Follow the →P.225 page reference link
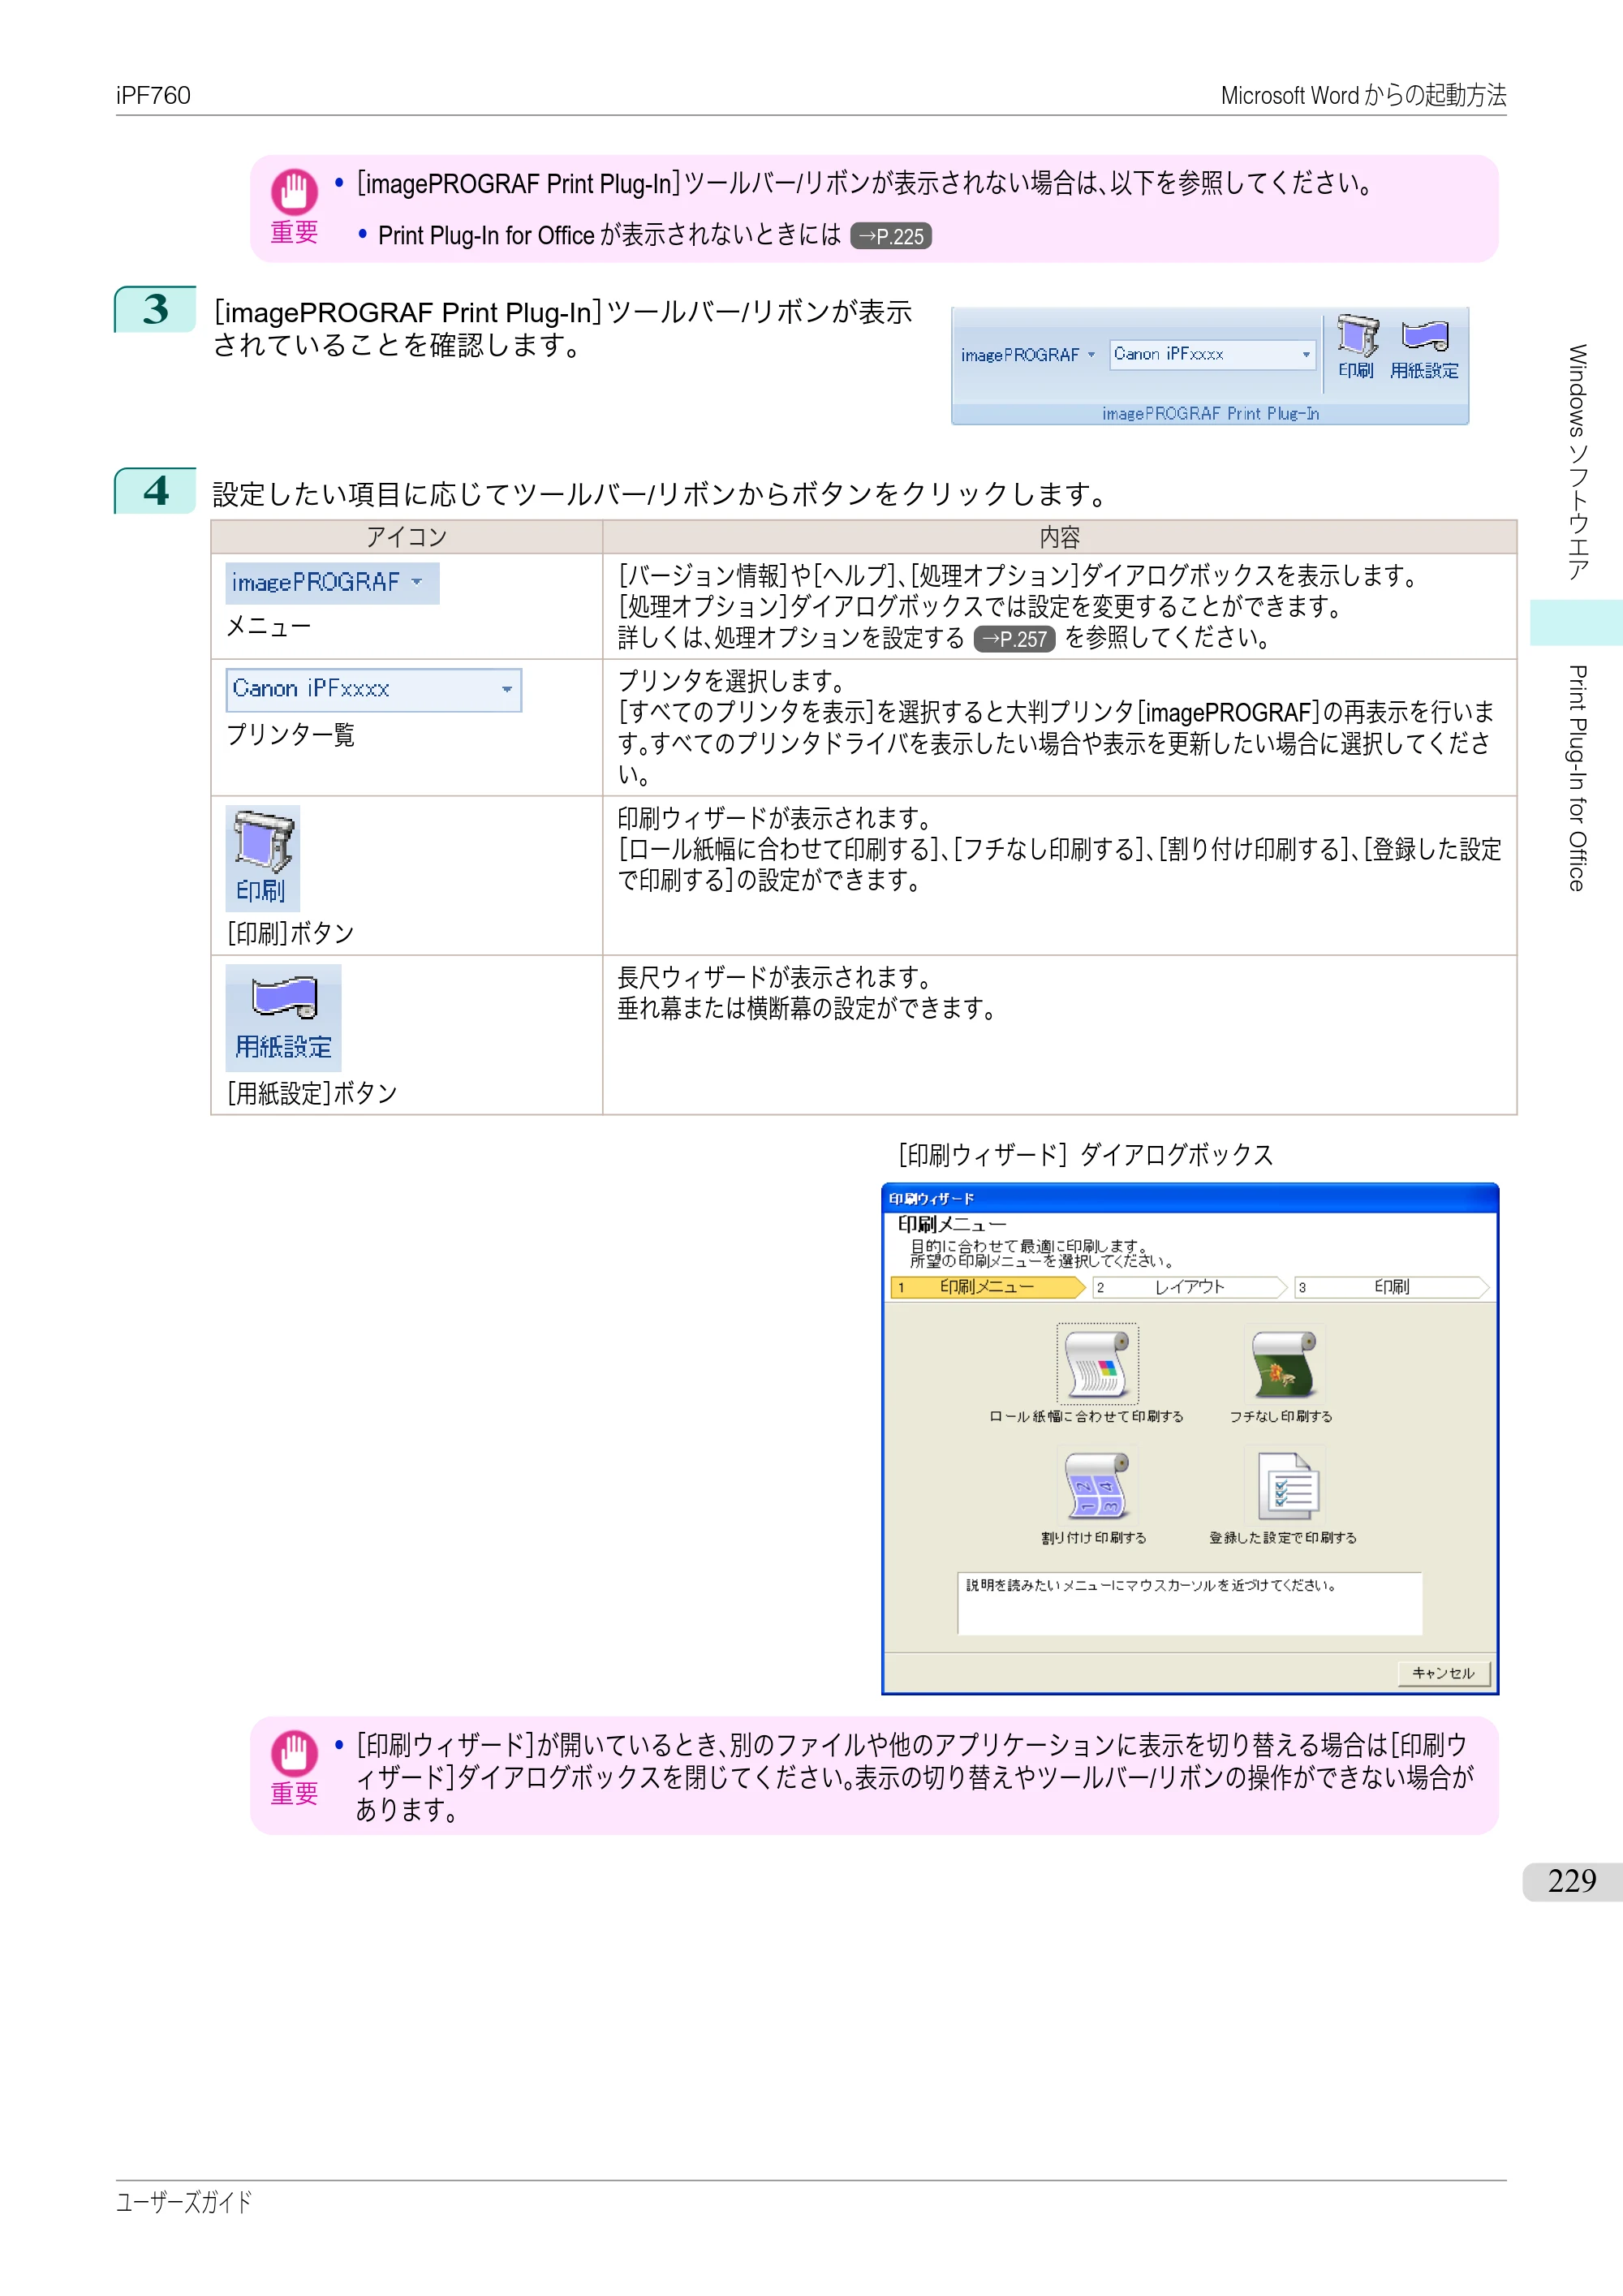The image size is (1623, 2296). (x=891, y=237)
